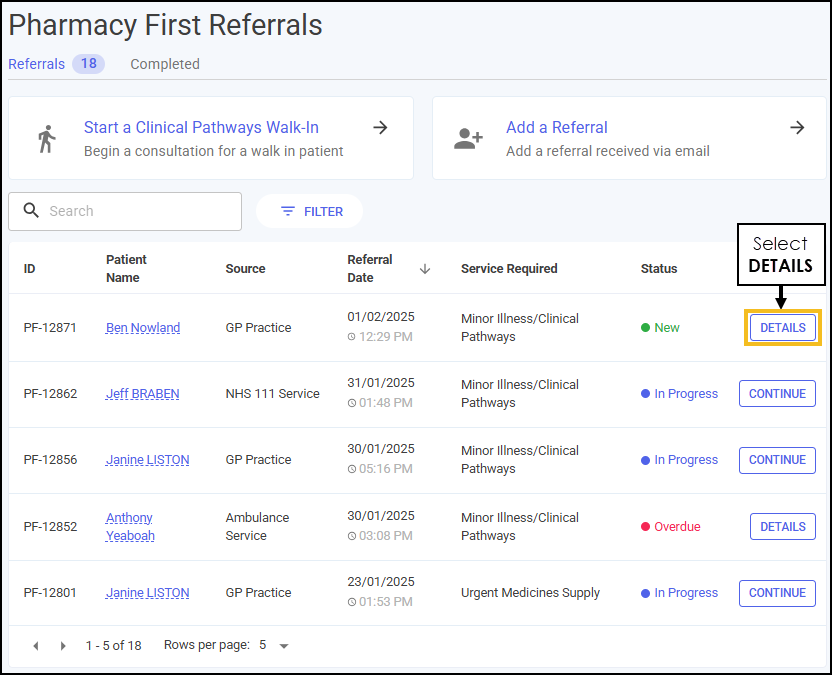Open the FILTER options
The image size is (832, 675).
pyautogui.click(x=309, y=211)
